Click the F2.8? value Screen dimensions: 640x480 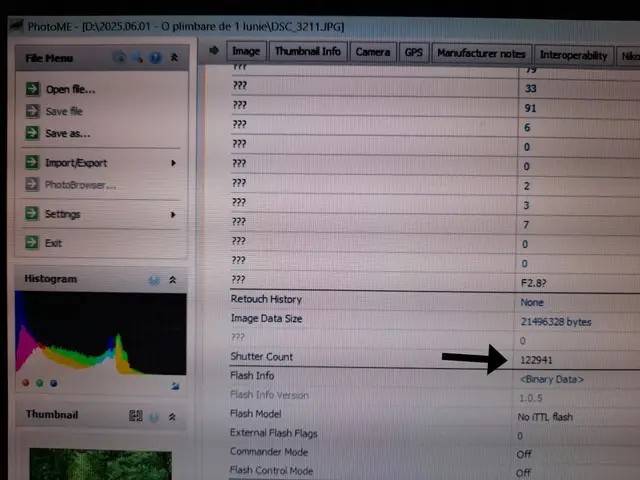pyautogui.click(x=533, y=283)
